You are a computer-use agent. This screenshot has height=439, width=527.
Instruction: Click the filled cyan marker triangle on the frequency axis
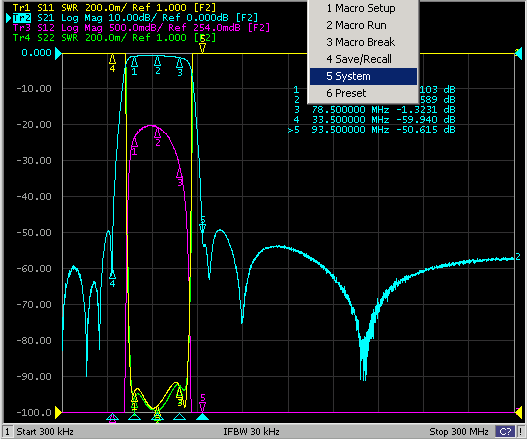(202, 417)
